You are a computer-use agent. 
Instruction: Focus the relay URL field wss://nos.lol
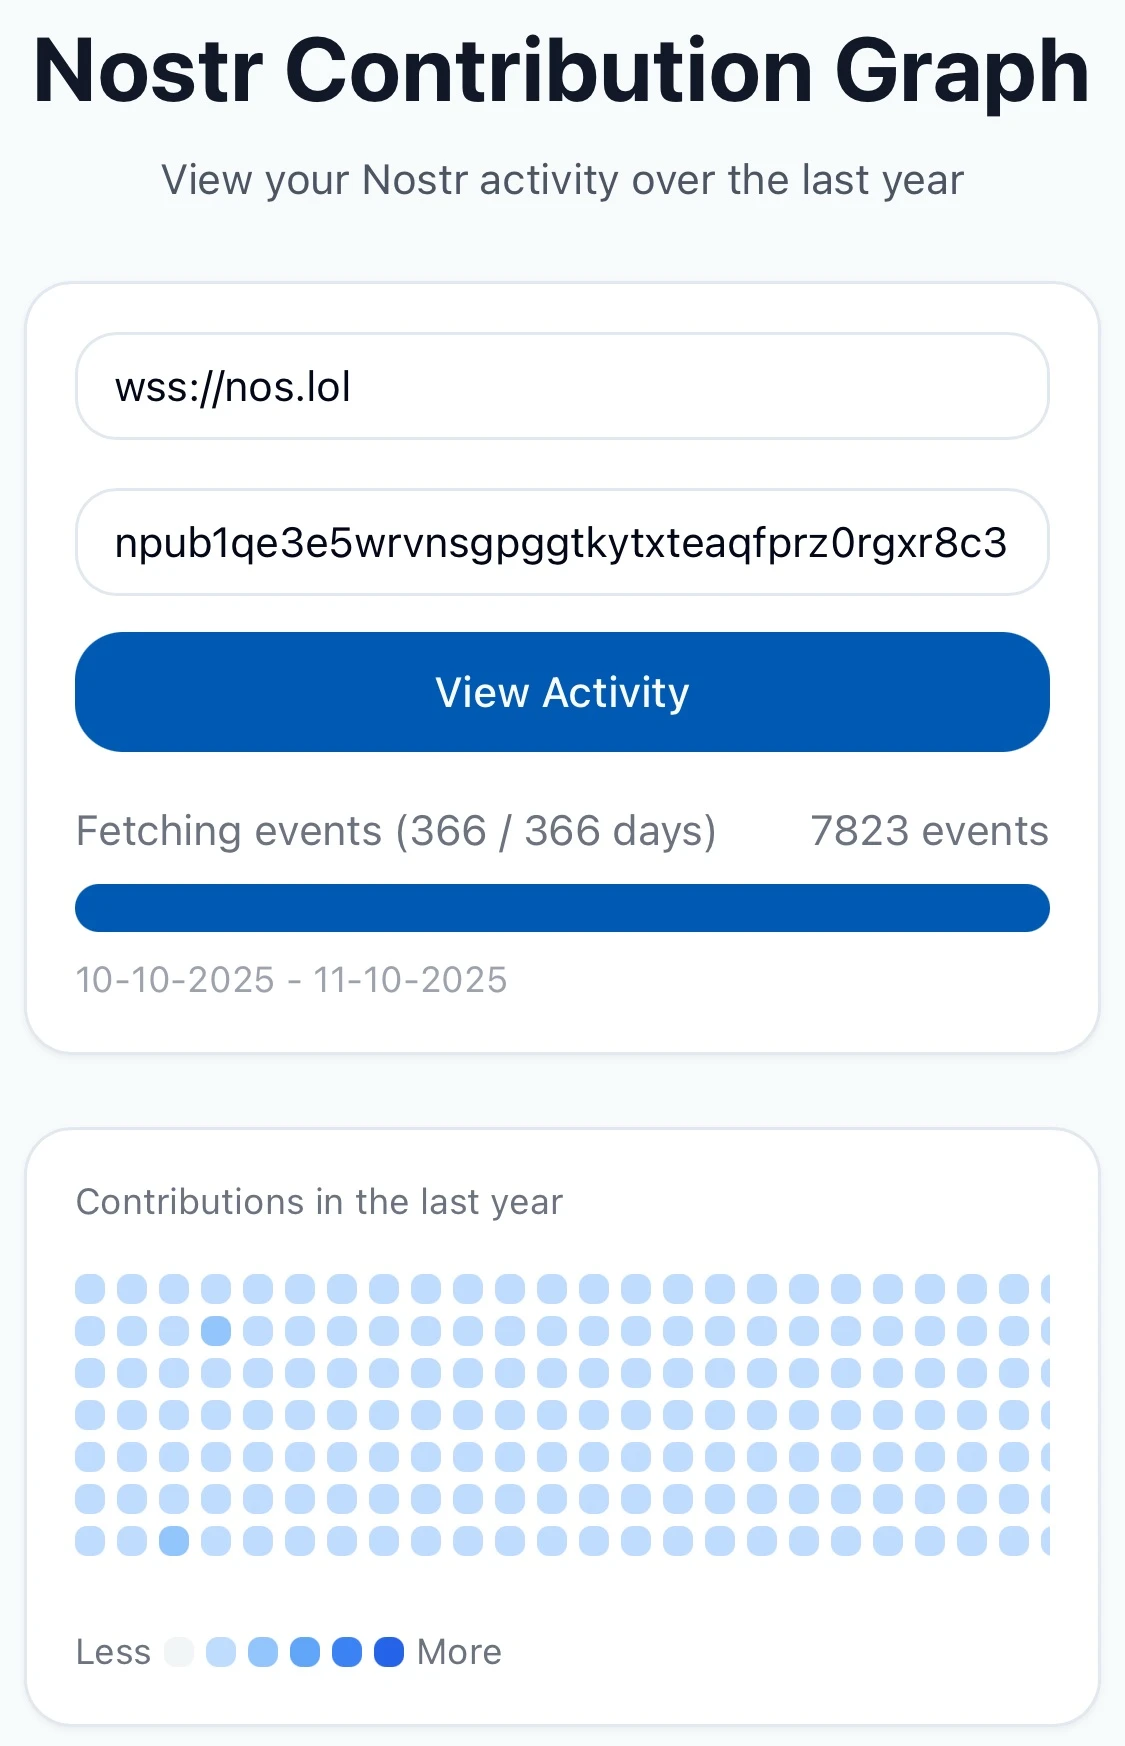(562, 387)
